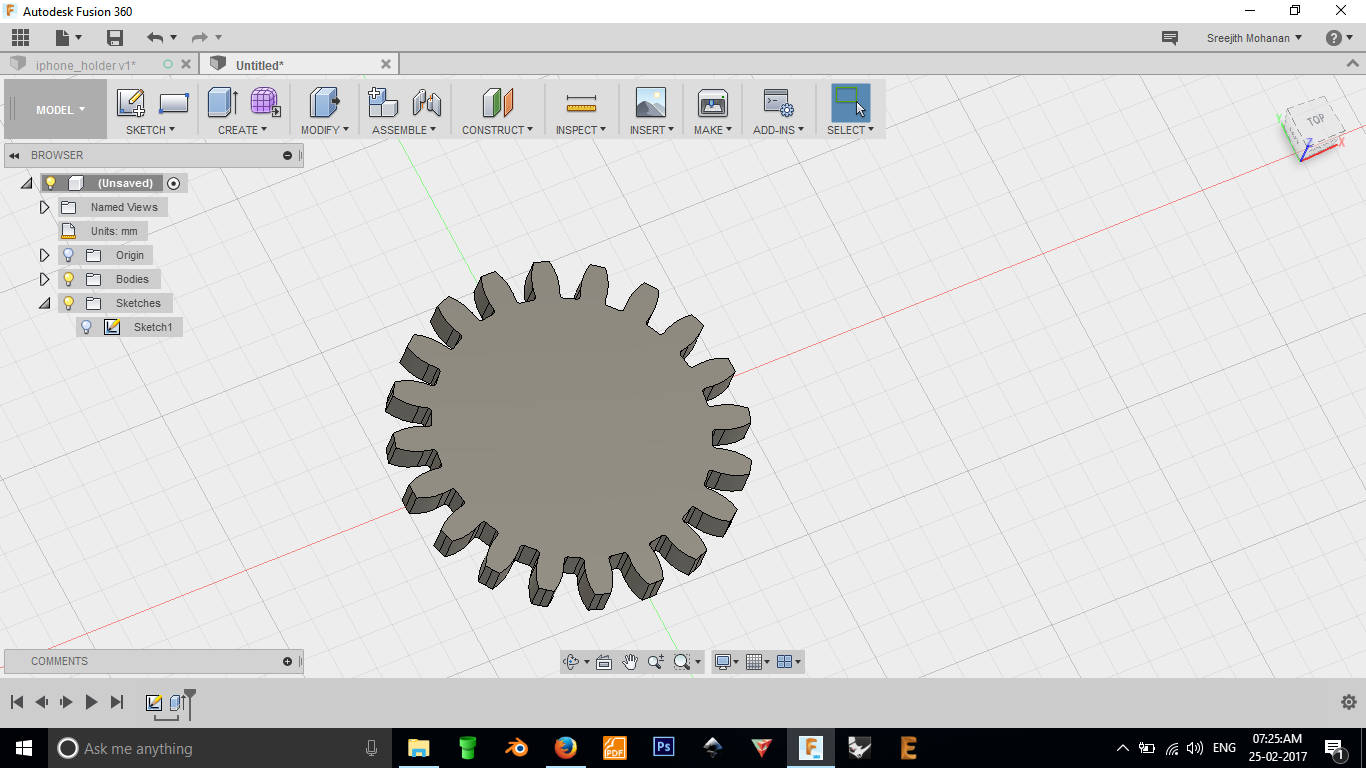Click the sketch feature in timeline
Screen dimensions: 1366x768
tap(154, 702)
